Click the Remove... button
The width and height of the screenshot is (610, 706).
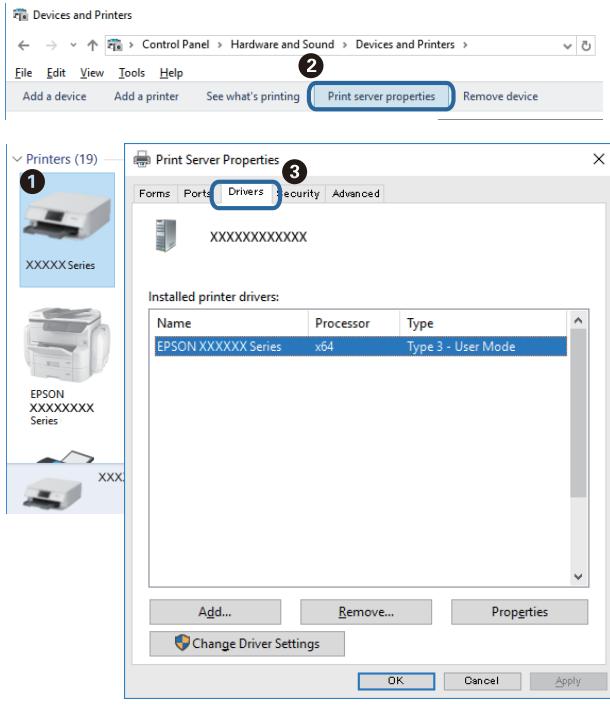pyautogui.click(x=366, y=612)
